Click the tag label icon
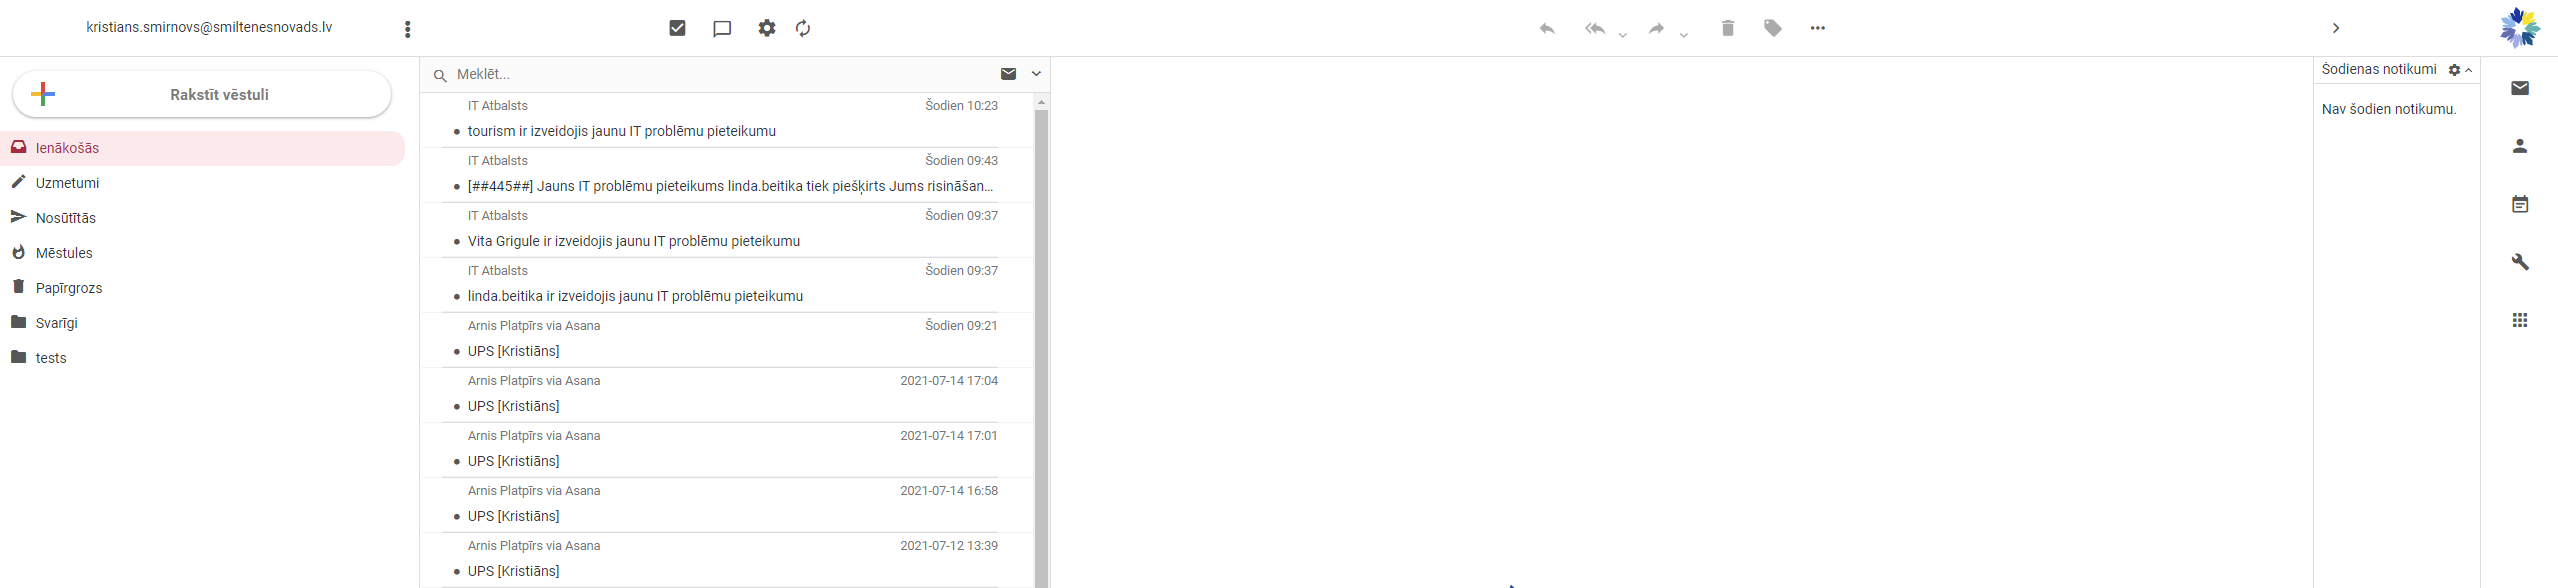Viewport: 2558px width, 588px height. pos(1773,29)
